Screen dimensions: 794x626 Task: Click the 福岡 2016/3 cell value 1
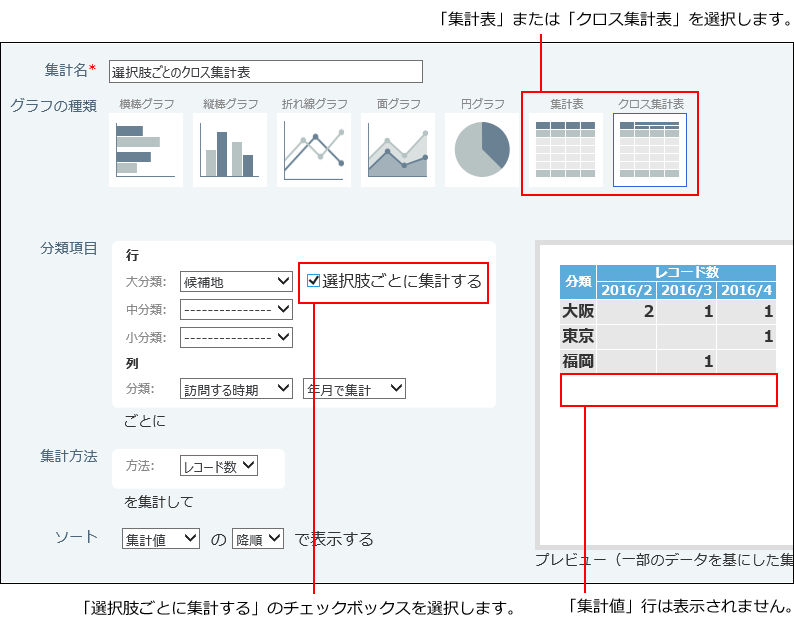tap(687, 362)
